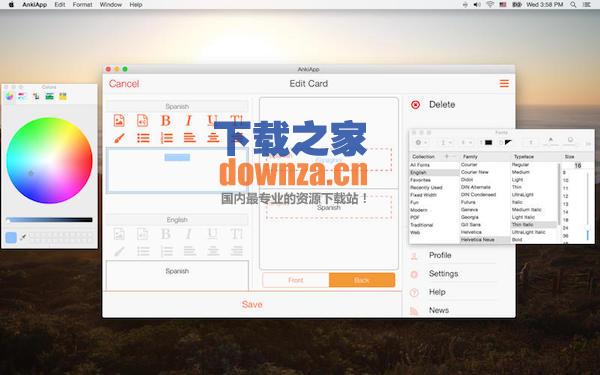This screenshot has width=600, height=375.
Task: Click the Delete circle-x icon
Action: click(415, 104)
